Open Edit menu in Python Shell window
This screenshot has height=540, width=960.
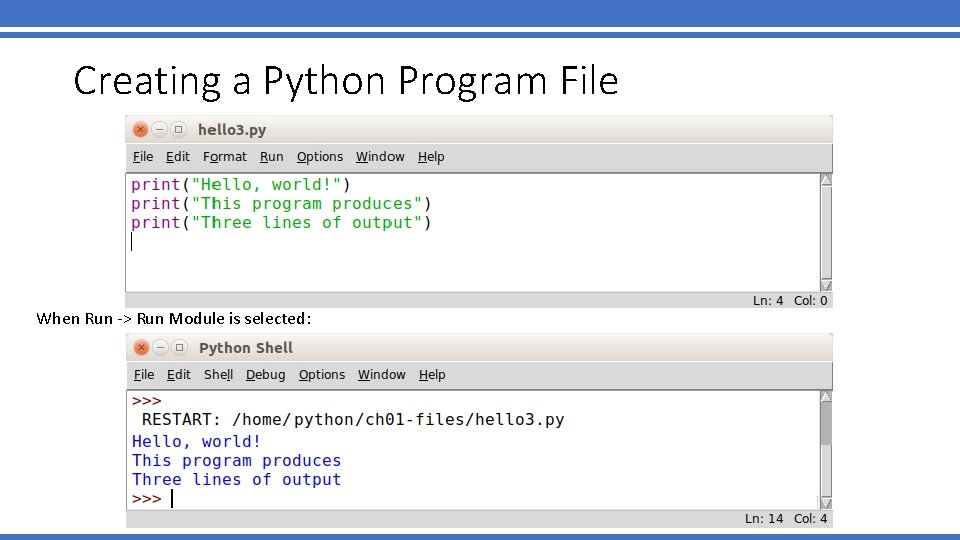(179, 375)
